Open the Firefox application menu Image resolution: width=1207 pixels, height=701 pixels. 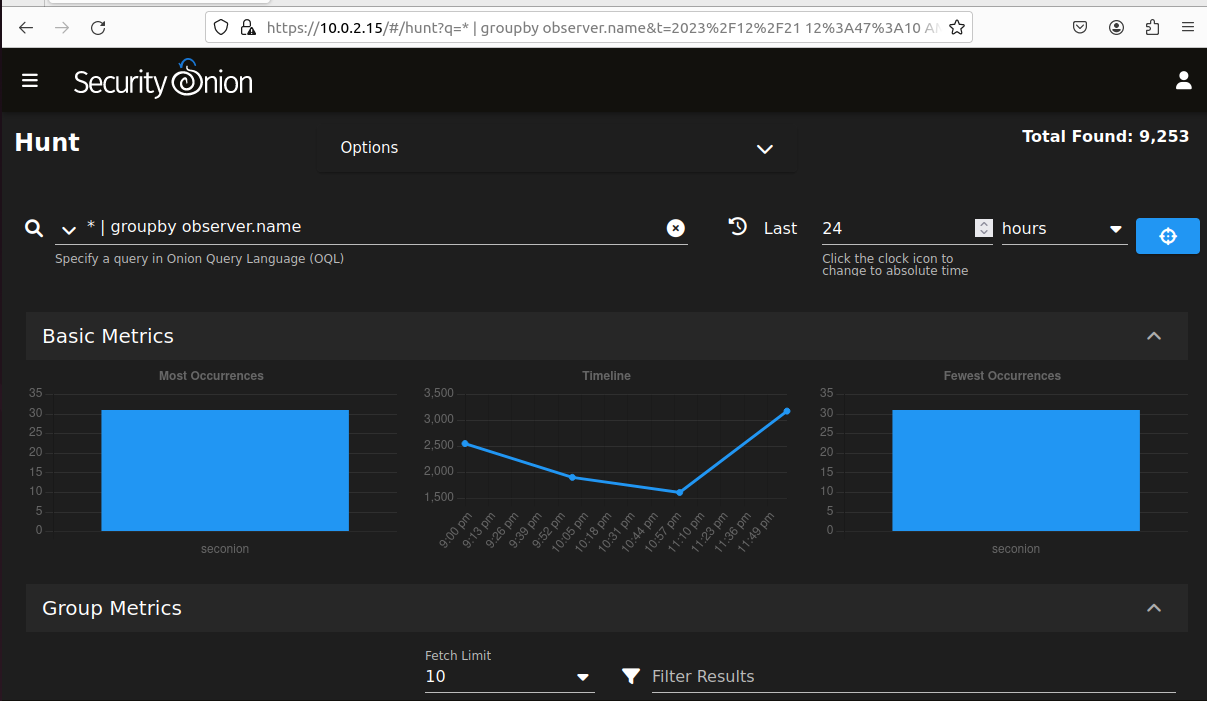click(1187, 28)
